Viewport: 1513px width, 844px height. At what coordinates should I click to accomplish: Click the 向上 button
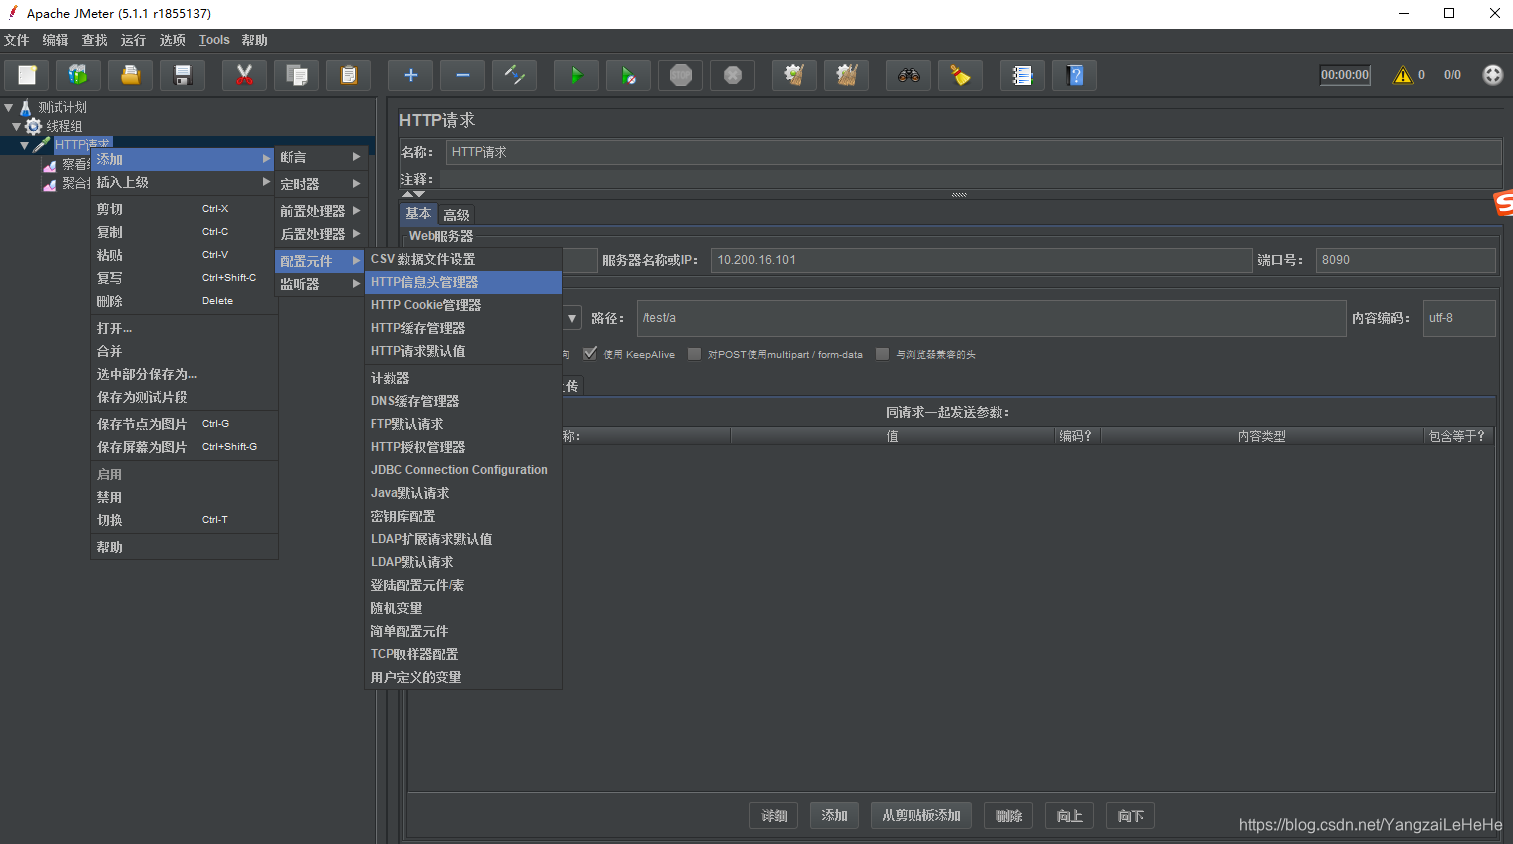tap(1070, 816)
